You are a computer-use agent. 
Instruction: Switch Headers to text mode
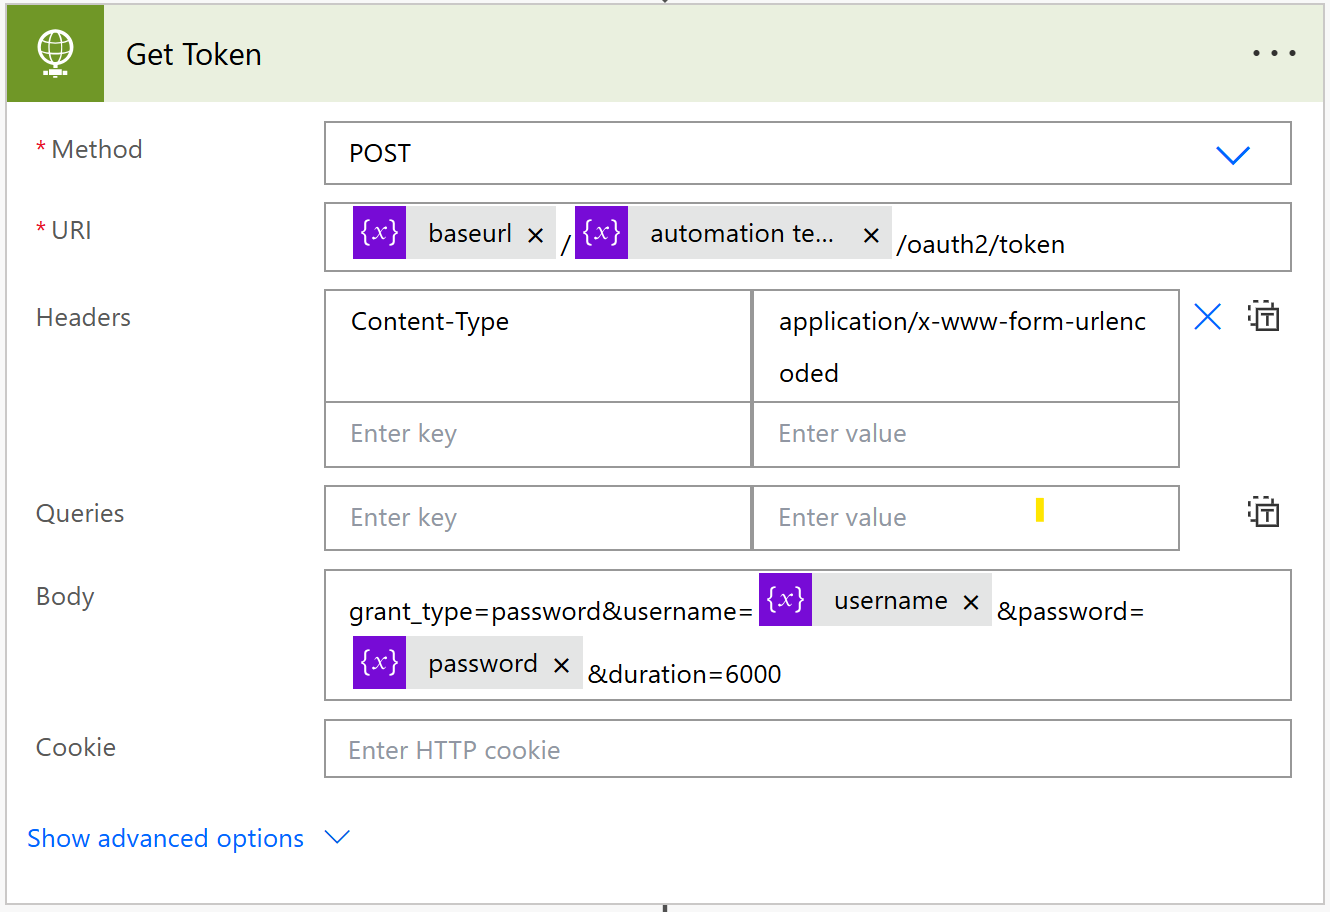pyautogui.click(x=1263, y=316)
